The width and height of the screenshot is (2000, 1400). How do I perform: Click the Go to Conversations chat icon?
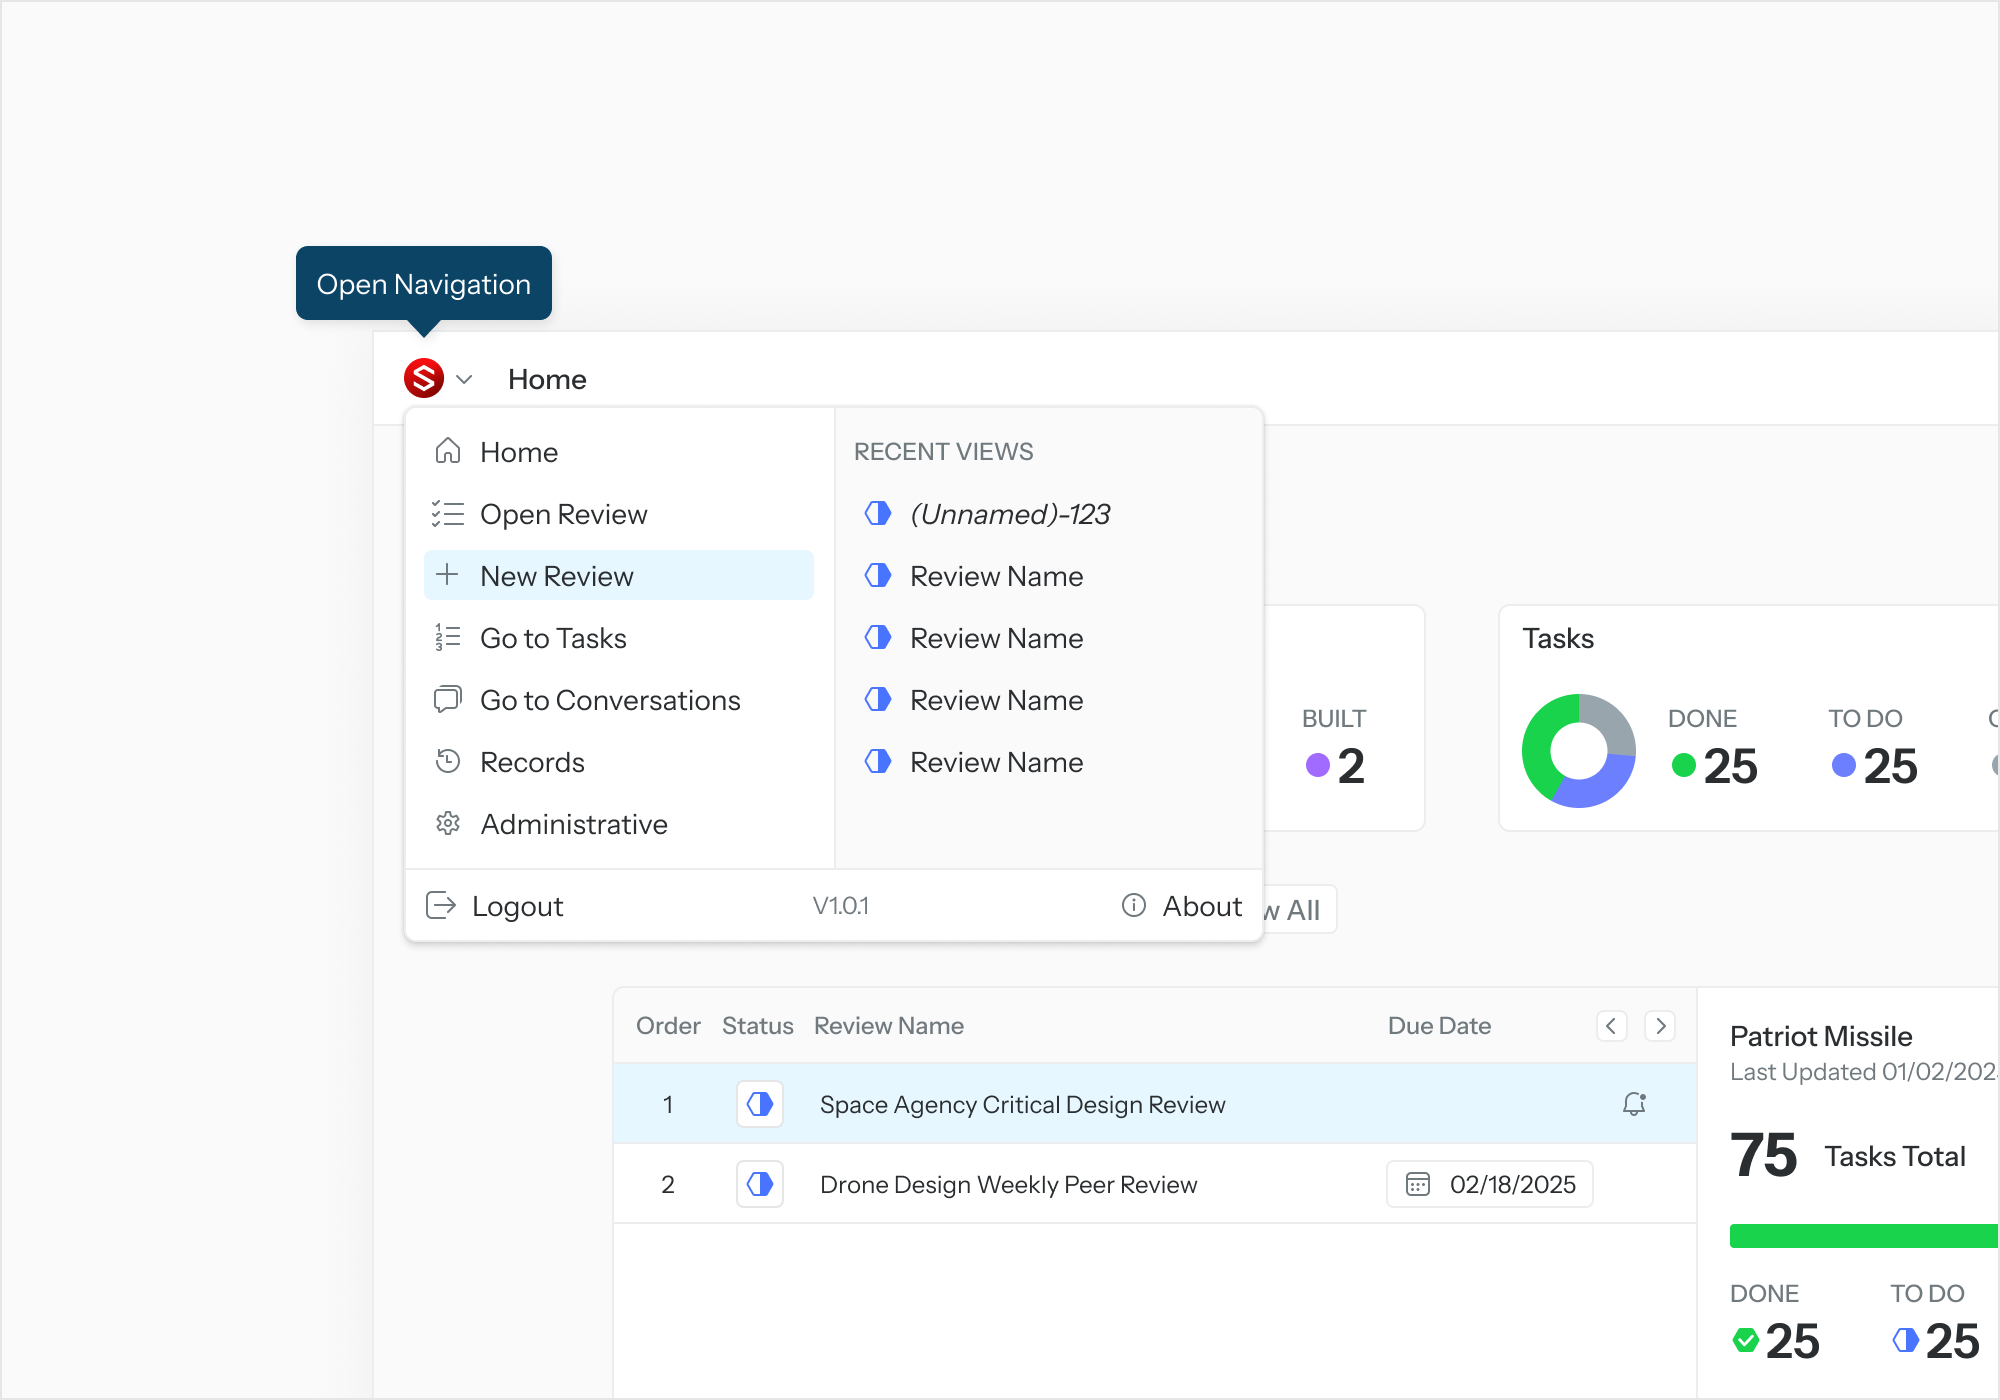[447, 699]
